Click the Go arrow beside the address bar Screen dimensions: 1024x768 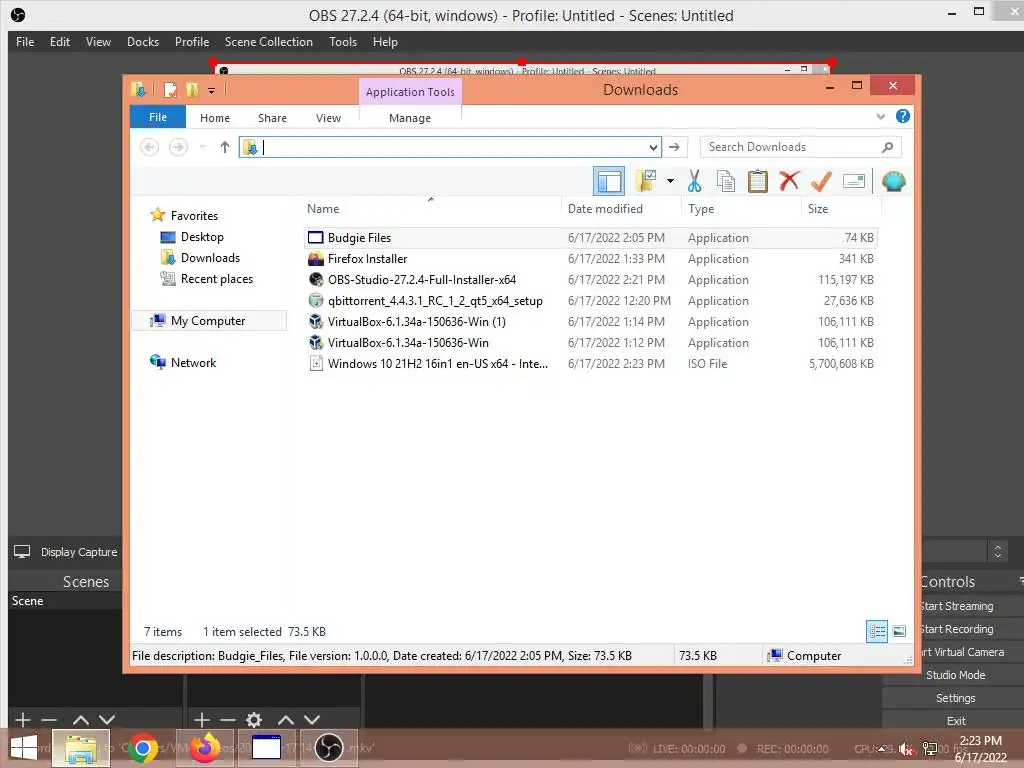click(674, 147)
